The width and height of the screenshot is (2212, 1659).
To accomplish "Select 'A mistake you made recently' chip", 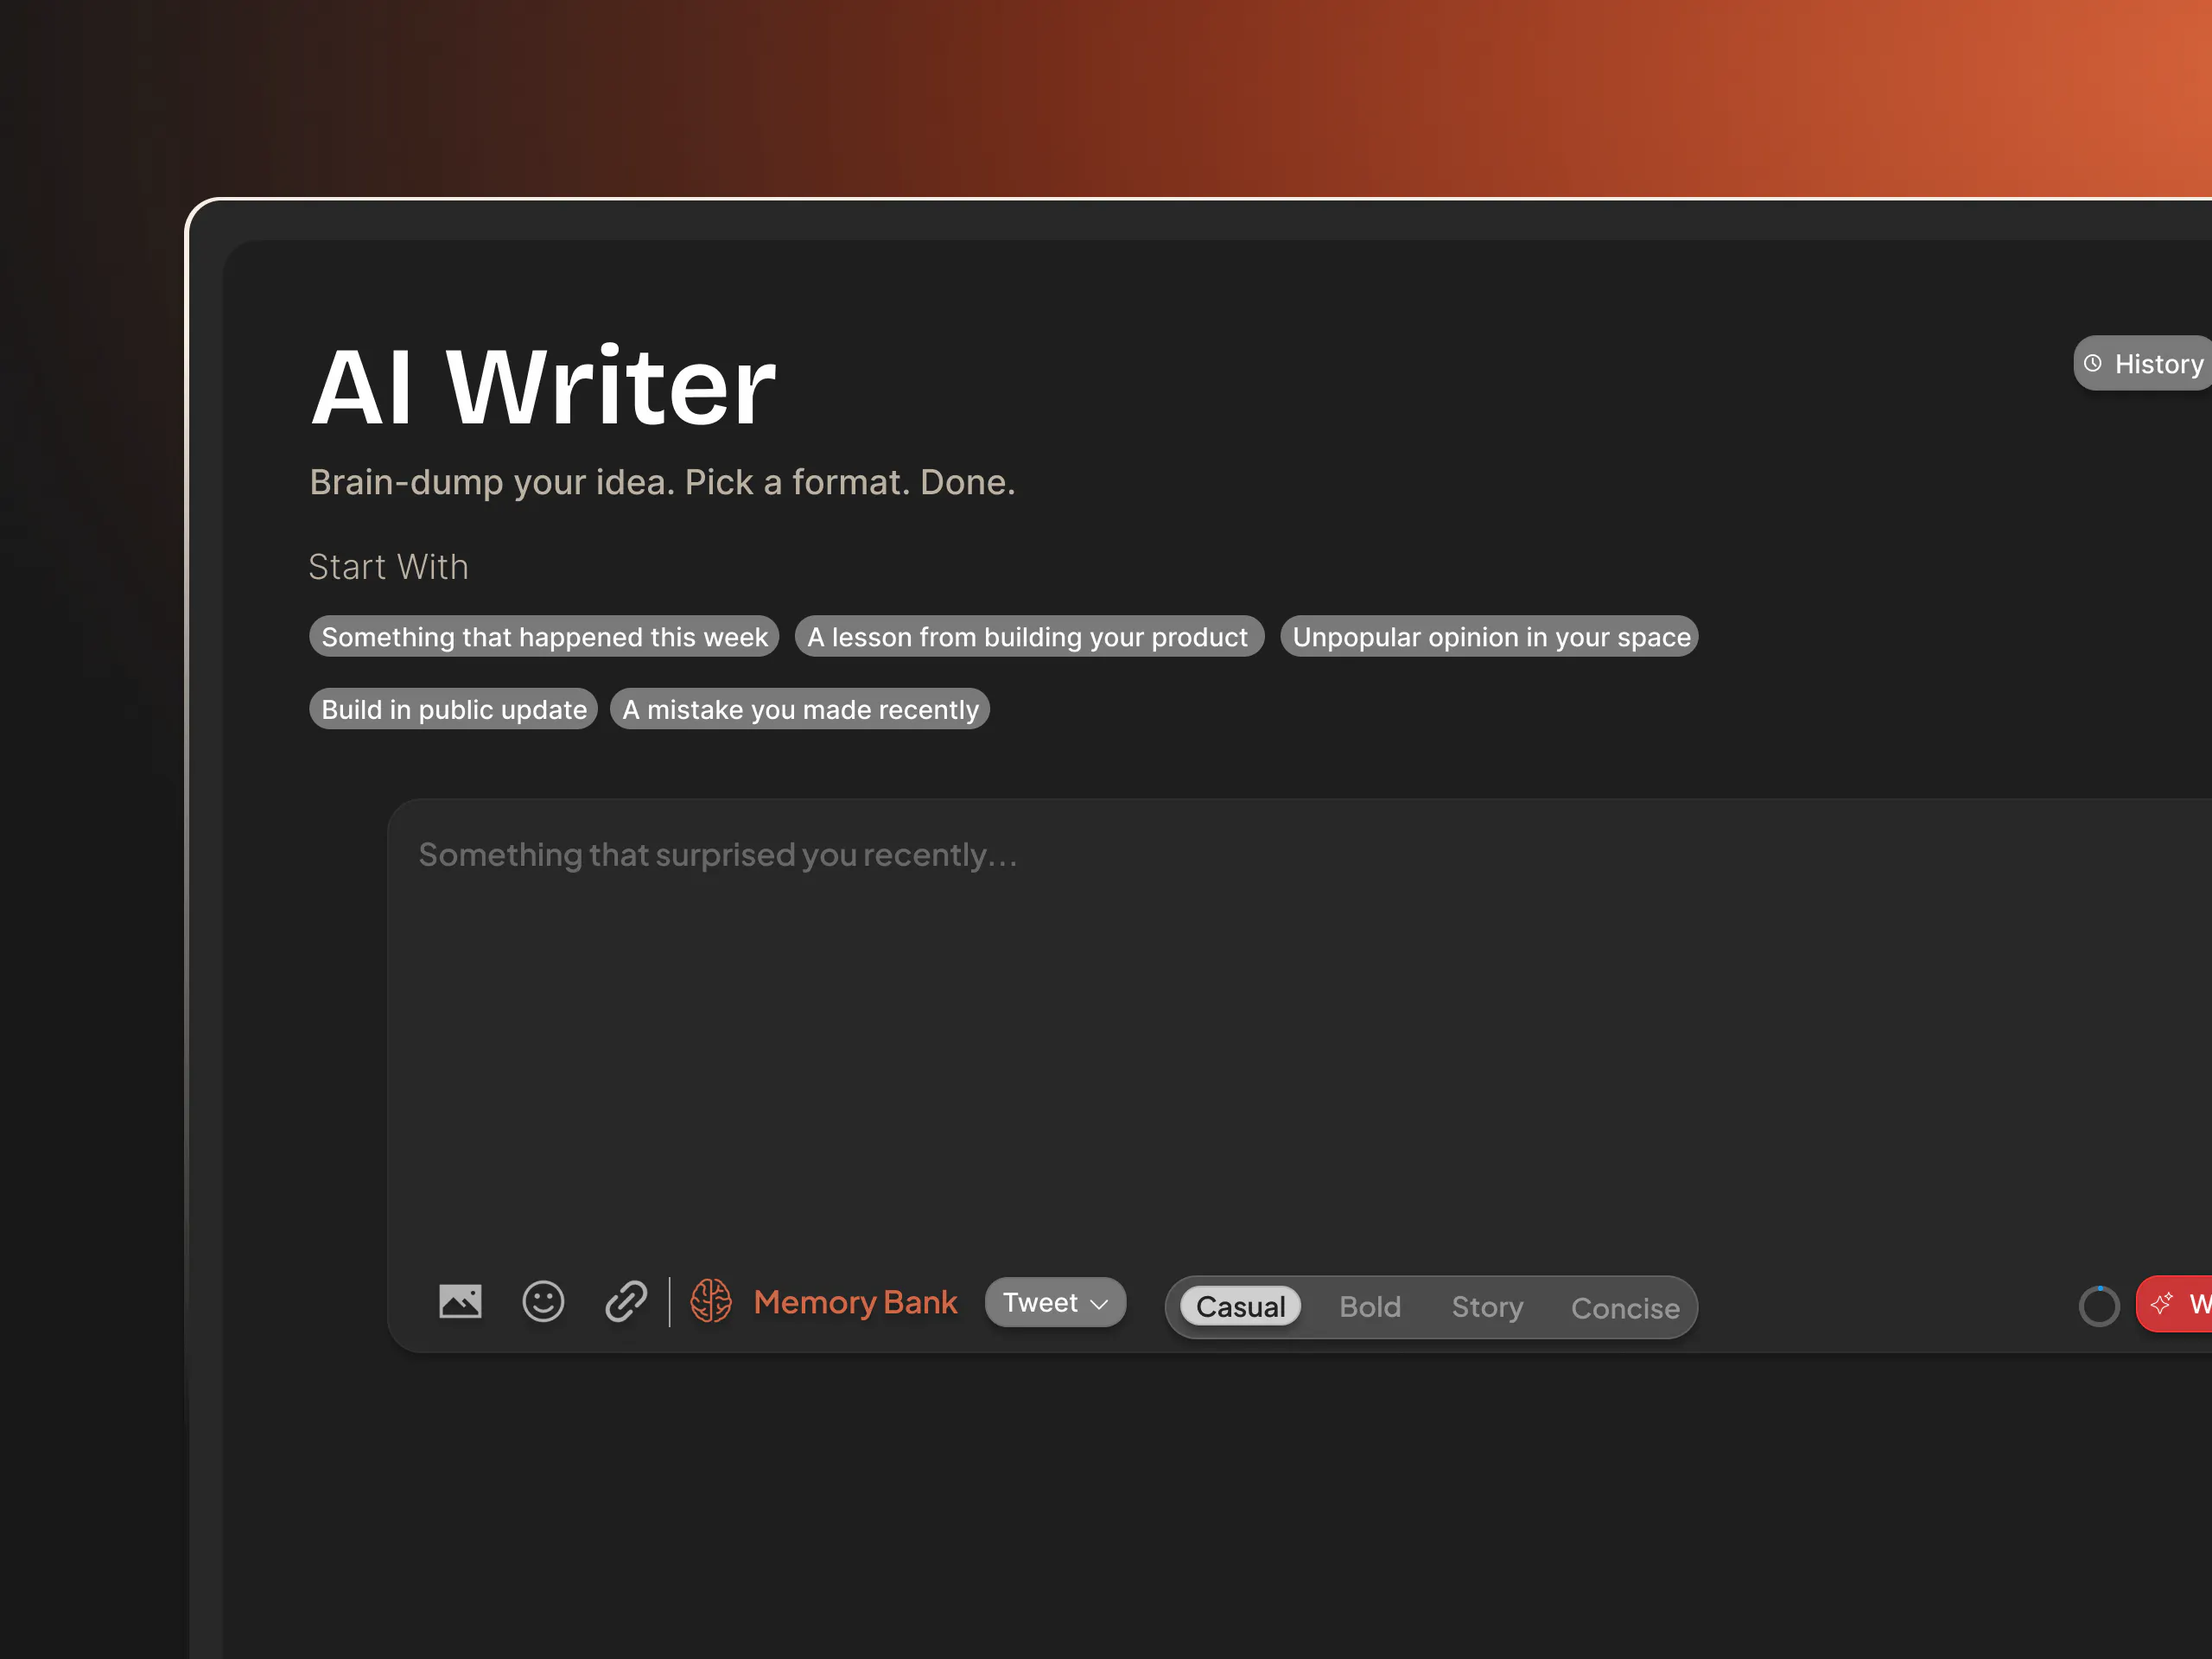I will (800, 709).
